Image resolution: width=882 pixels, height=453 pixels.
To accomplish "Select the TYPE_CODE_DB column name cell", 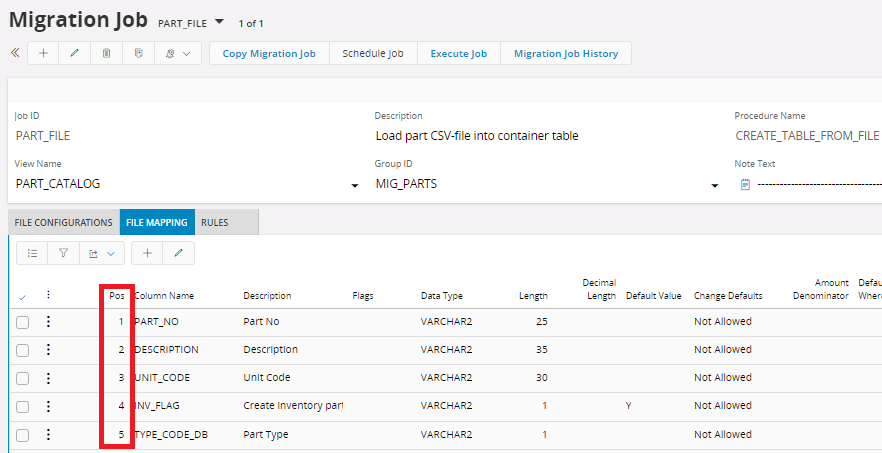I will (x=171, y=434).
